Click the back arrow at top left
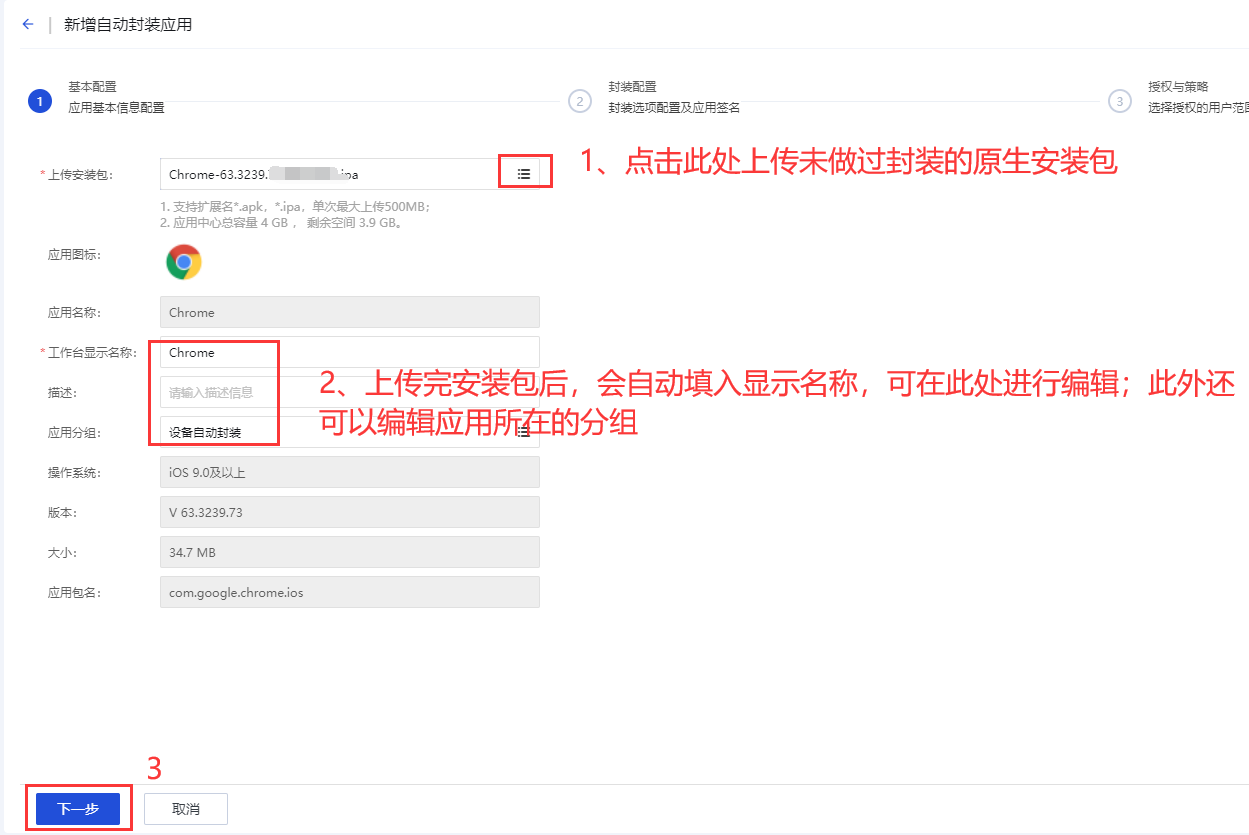 tap(27, 25)
